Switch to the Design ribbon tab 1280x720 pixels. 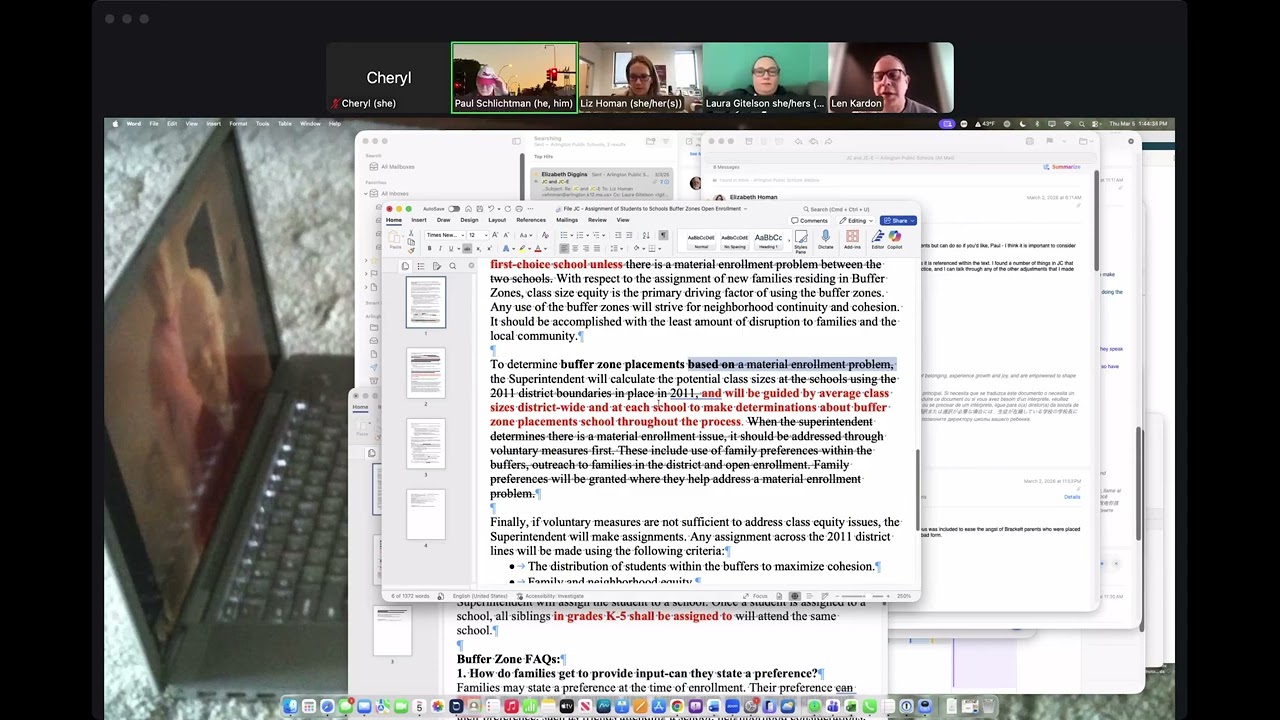469,220
